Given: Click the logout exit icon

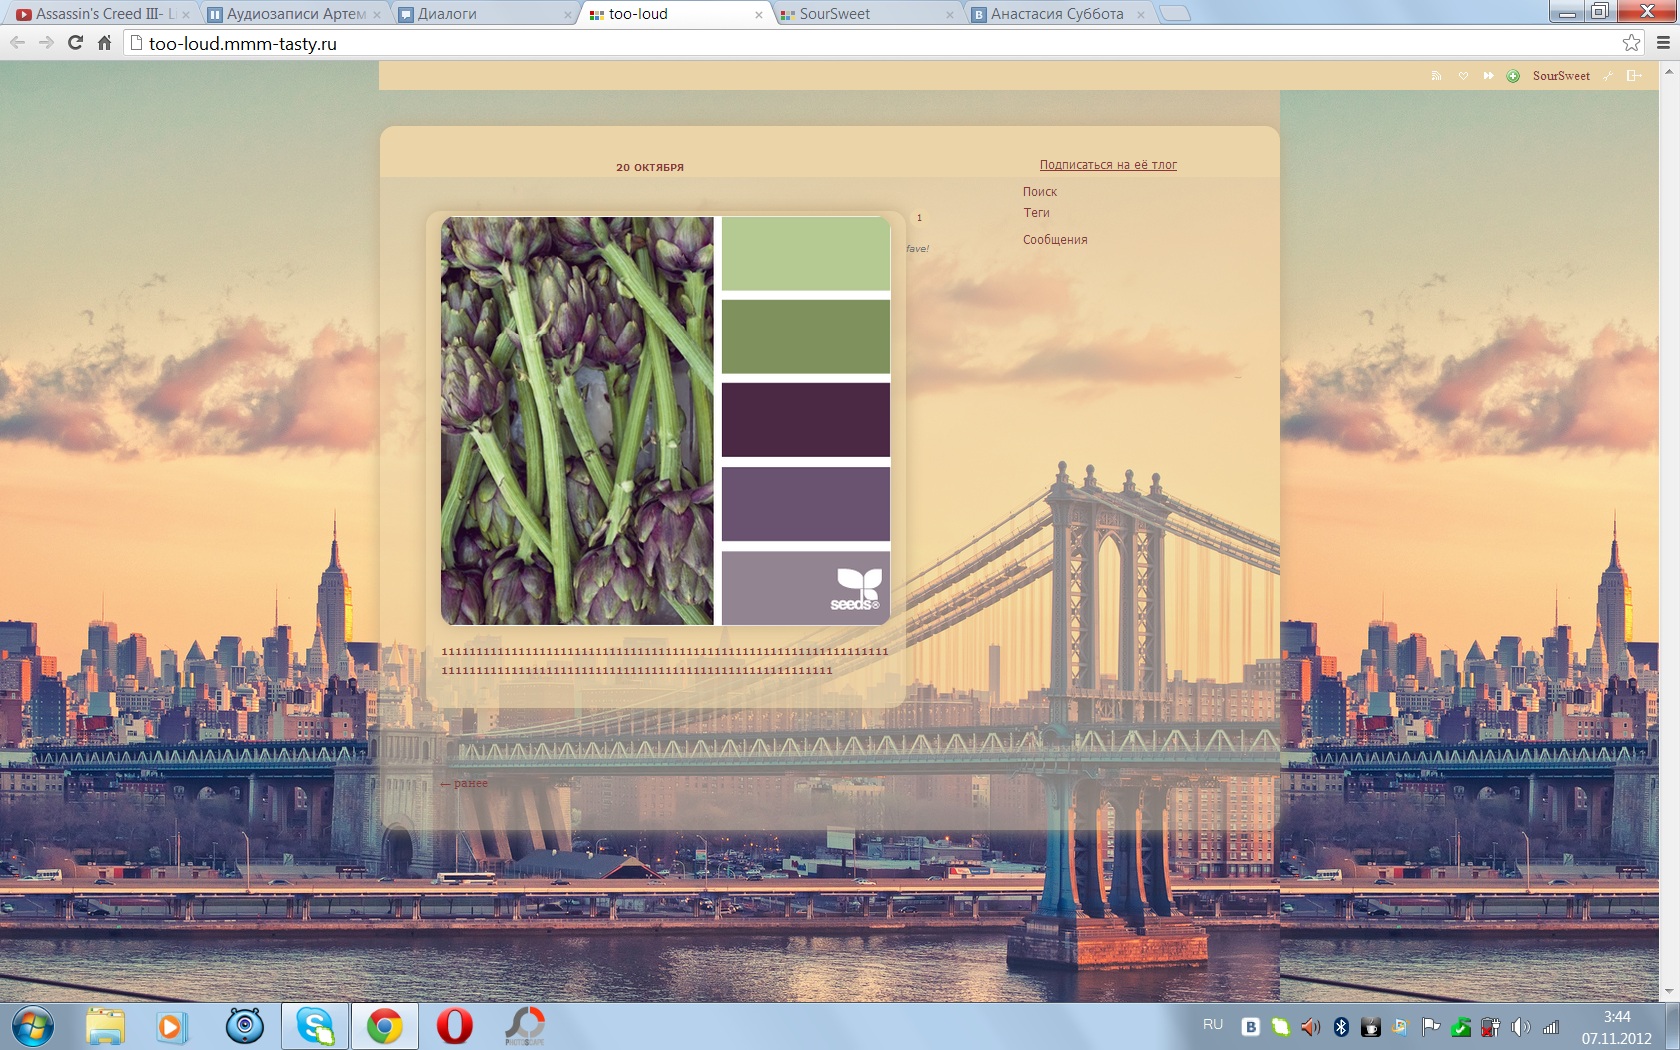Looking at the screenshot, I should 1634,76.
